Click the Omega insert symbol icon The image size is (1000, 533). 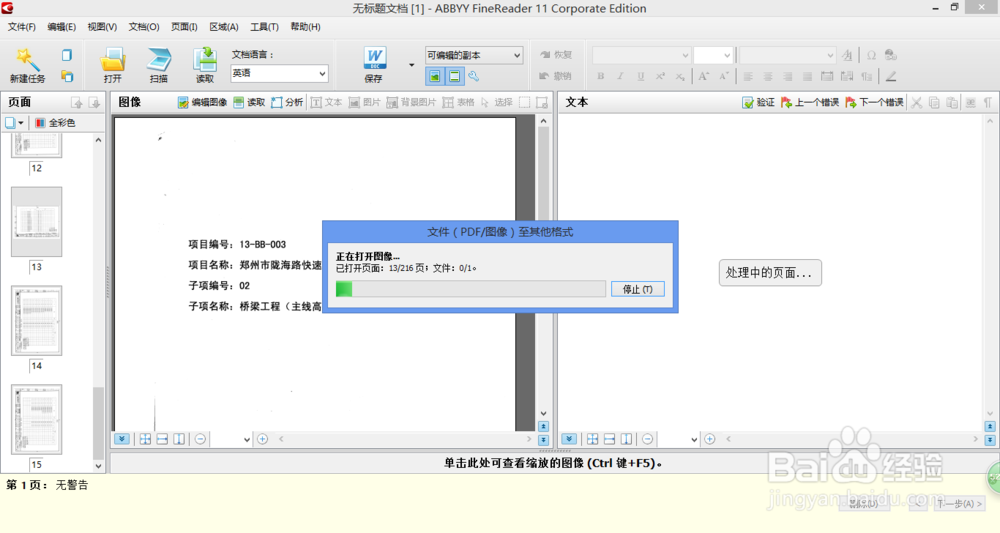871,55
